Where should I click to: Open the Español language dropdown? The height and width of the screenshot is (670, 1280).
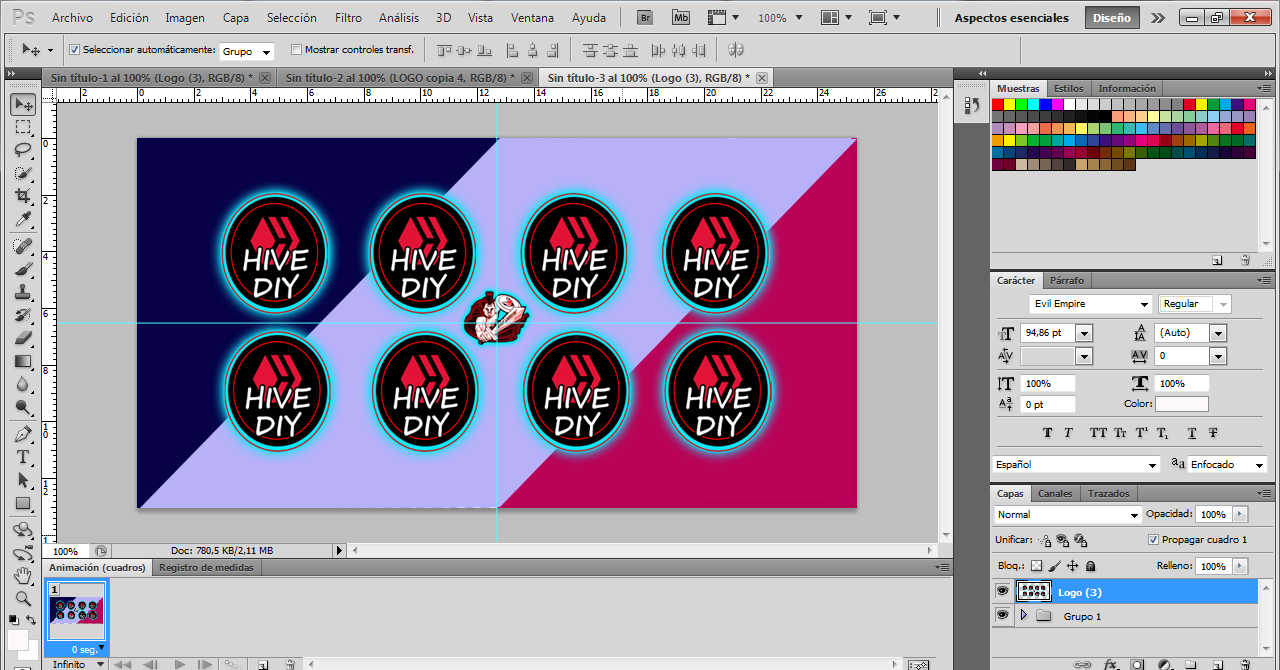[x=1076, y=464]
